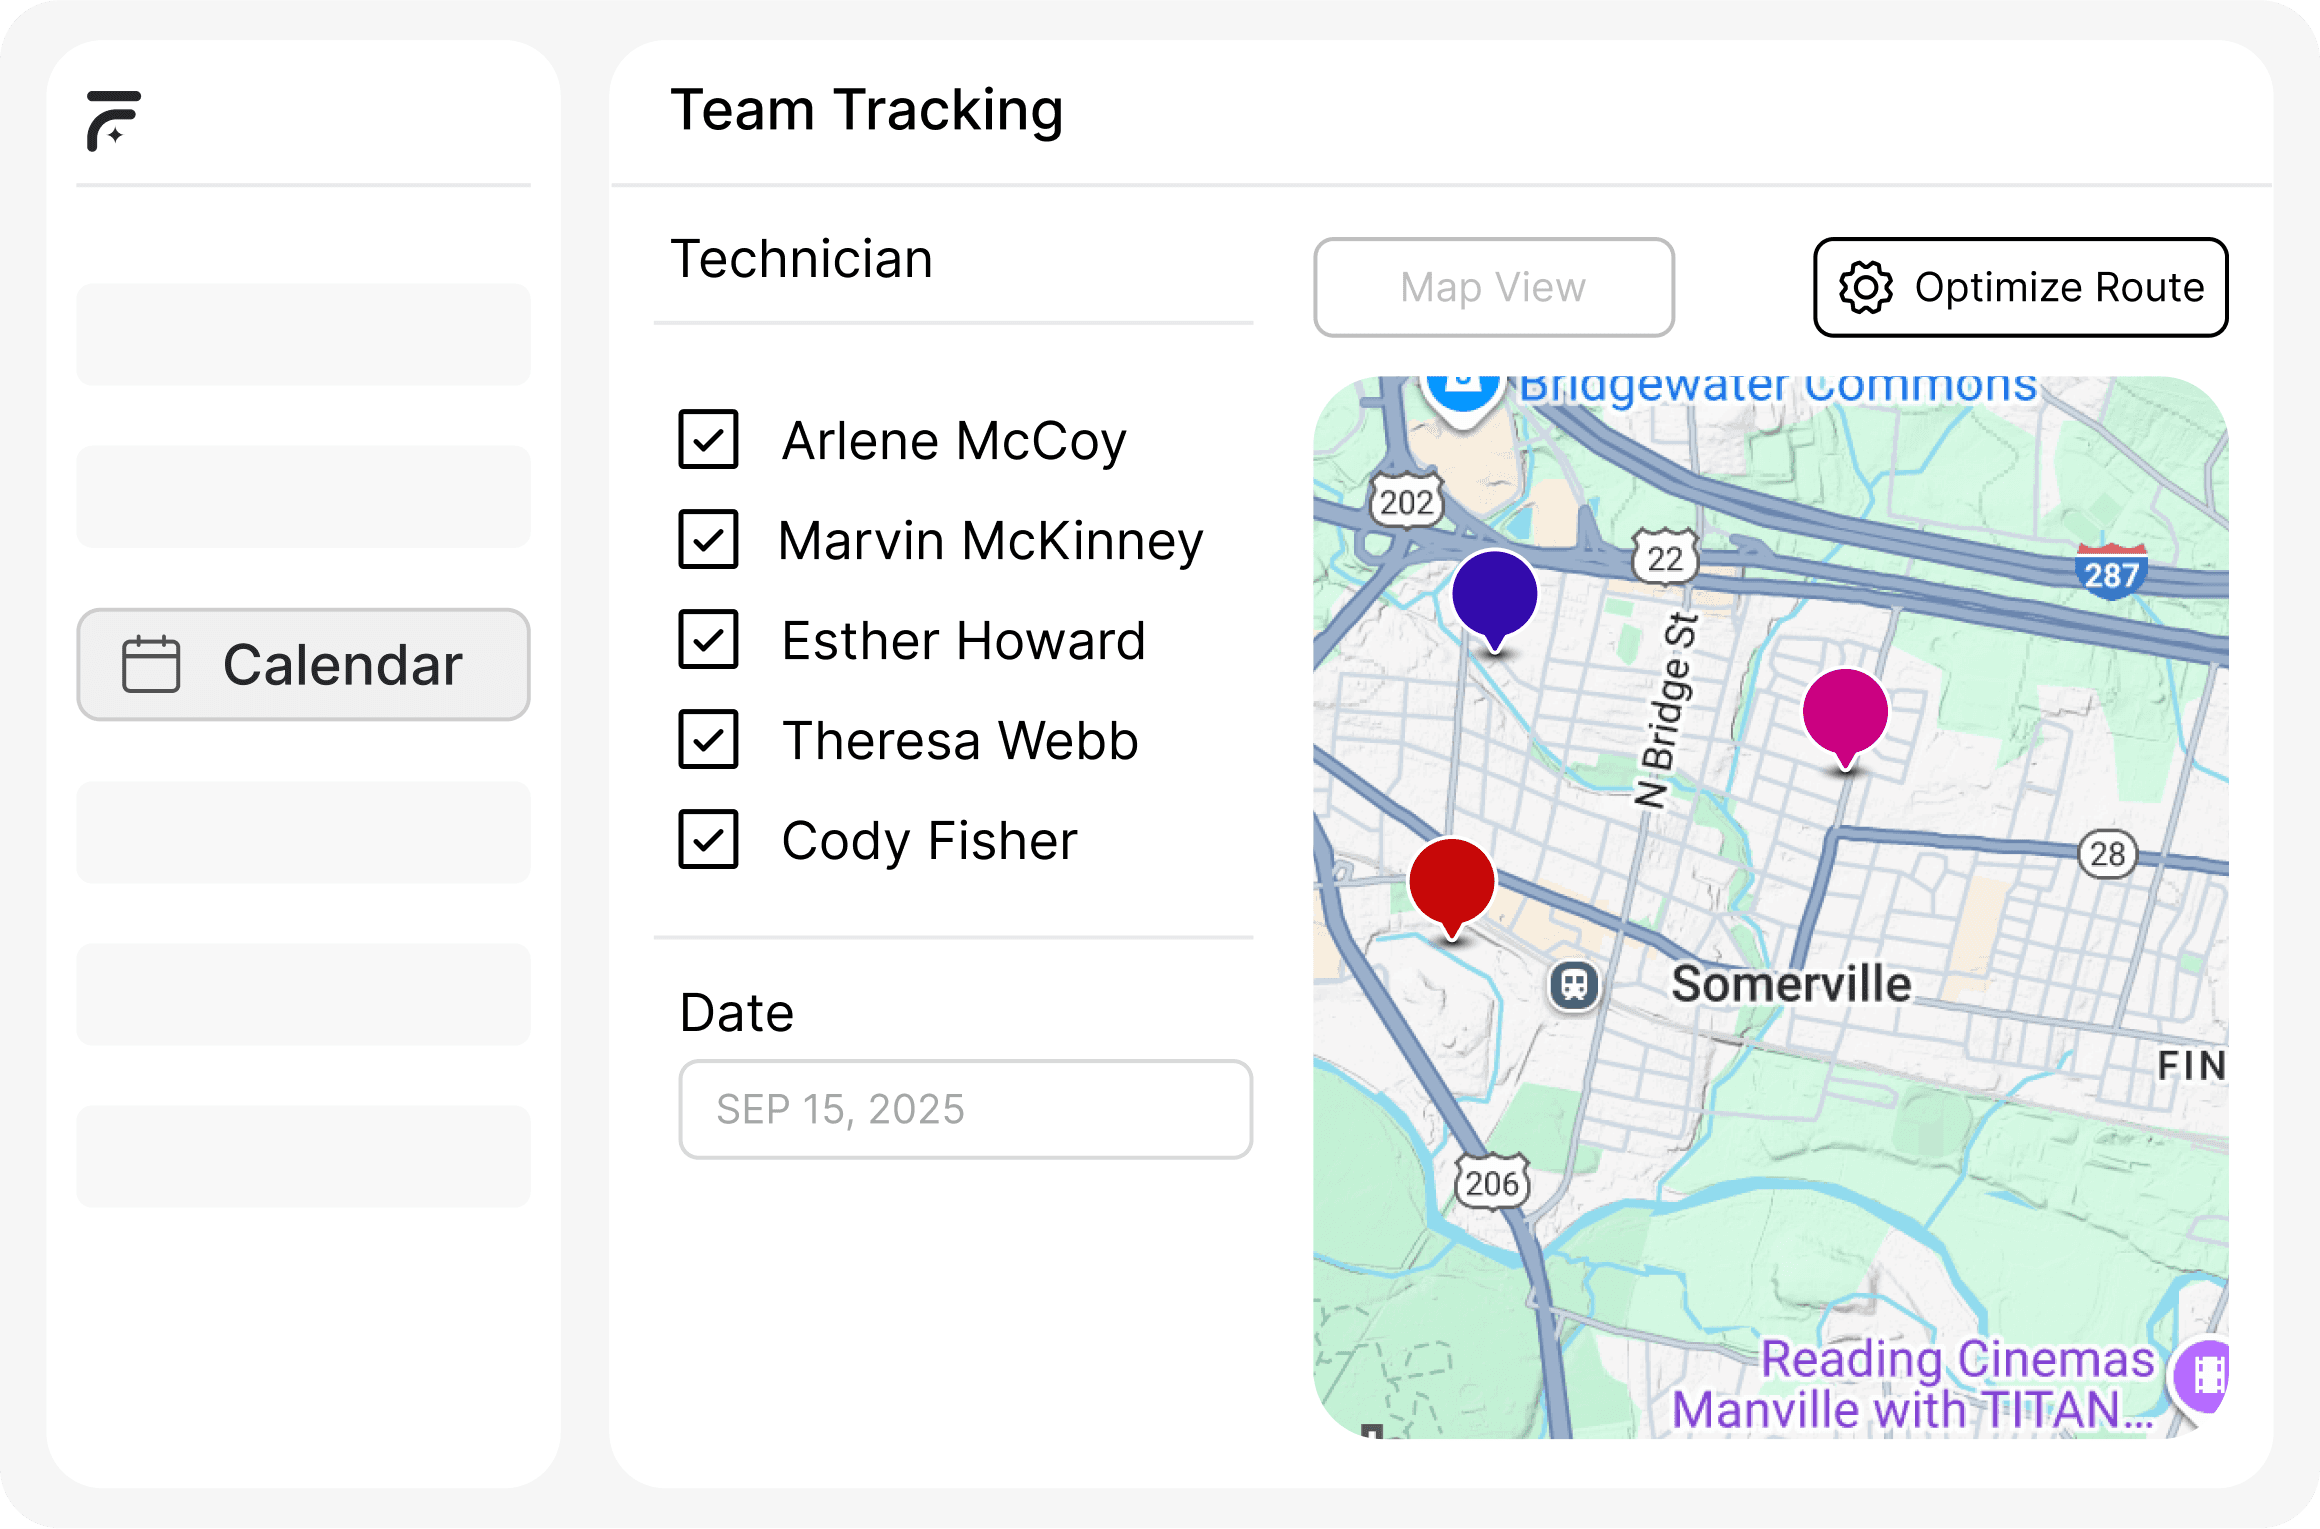This screenshot has width=2320, height=1529.
Task: Deselect Theresa Webb checkbox
Action: click(708, 740)
